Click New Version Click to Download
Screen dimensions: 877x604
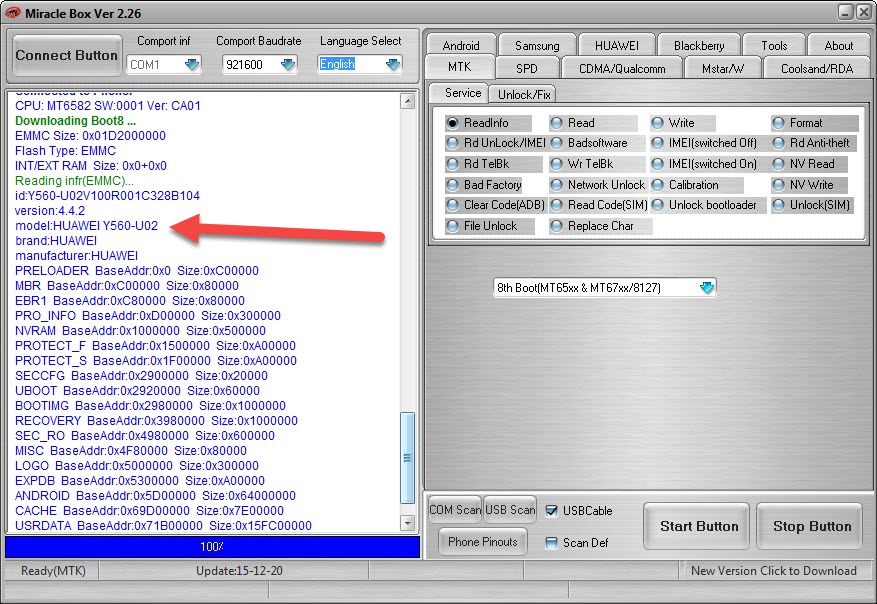(x=774, y=570)
